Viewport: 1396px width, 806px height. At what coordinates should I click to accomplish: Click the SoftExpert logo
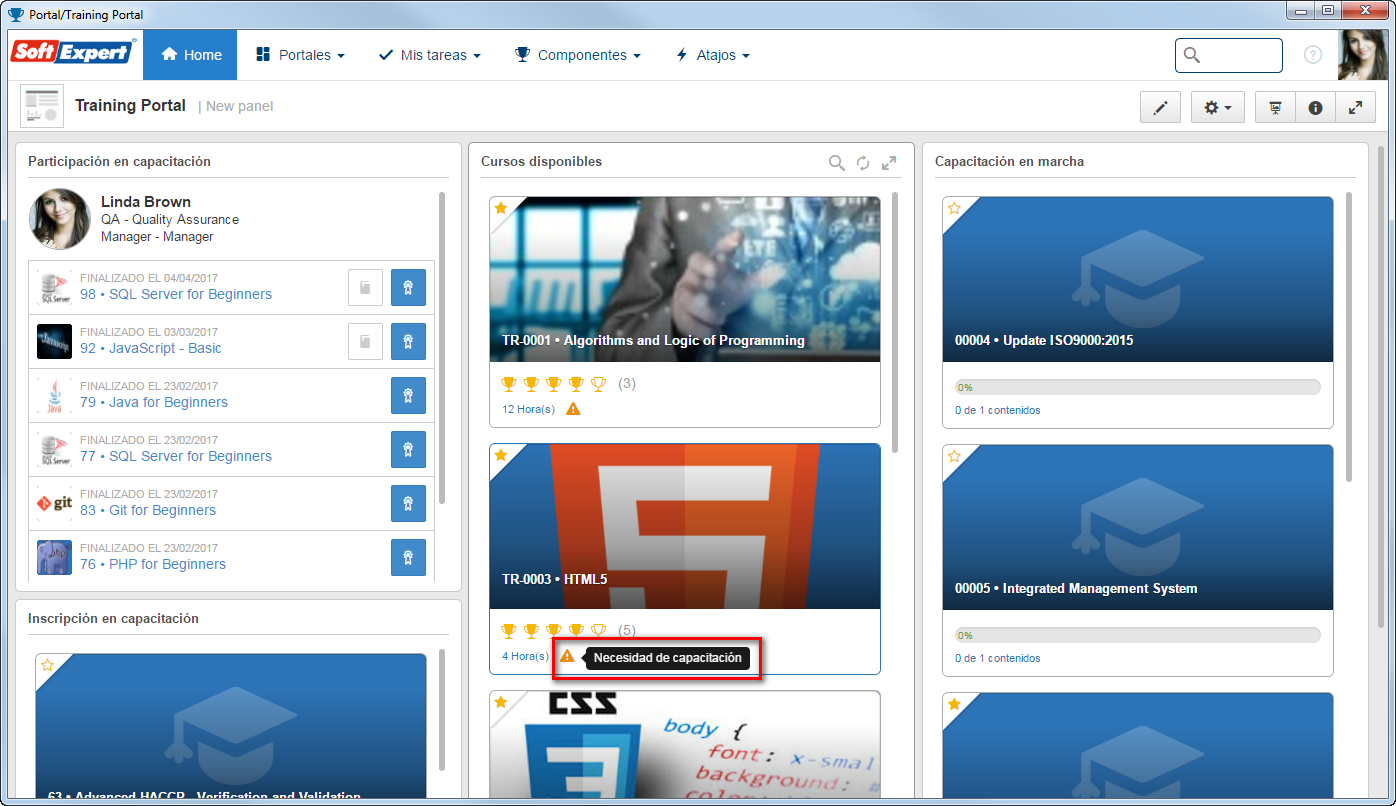74,52
